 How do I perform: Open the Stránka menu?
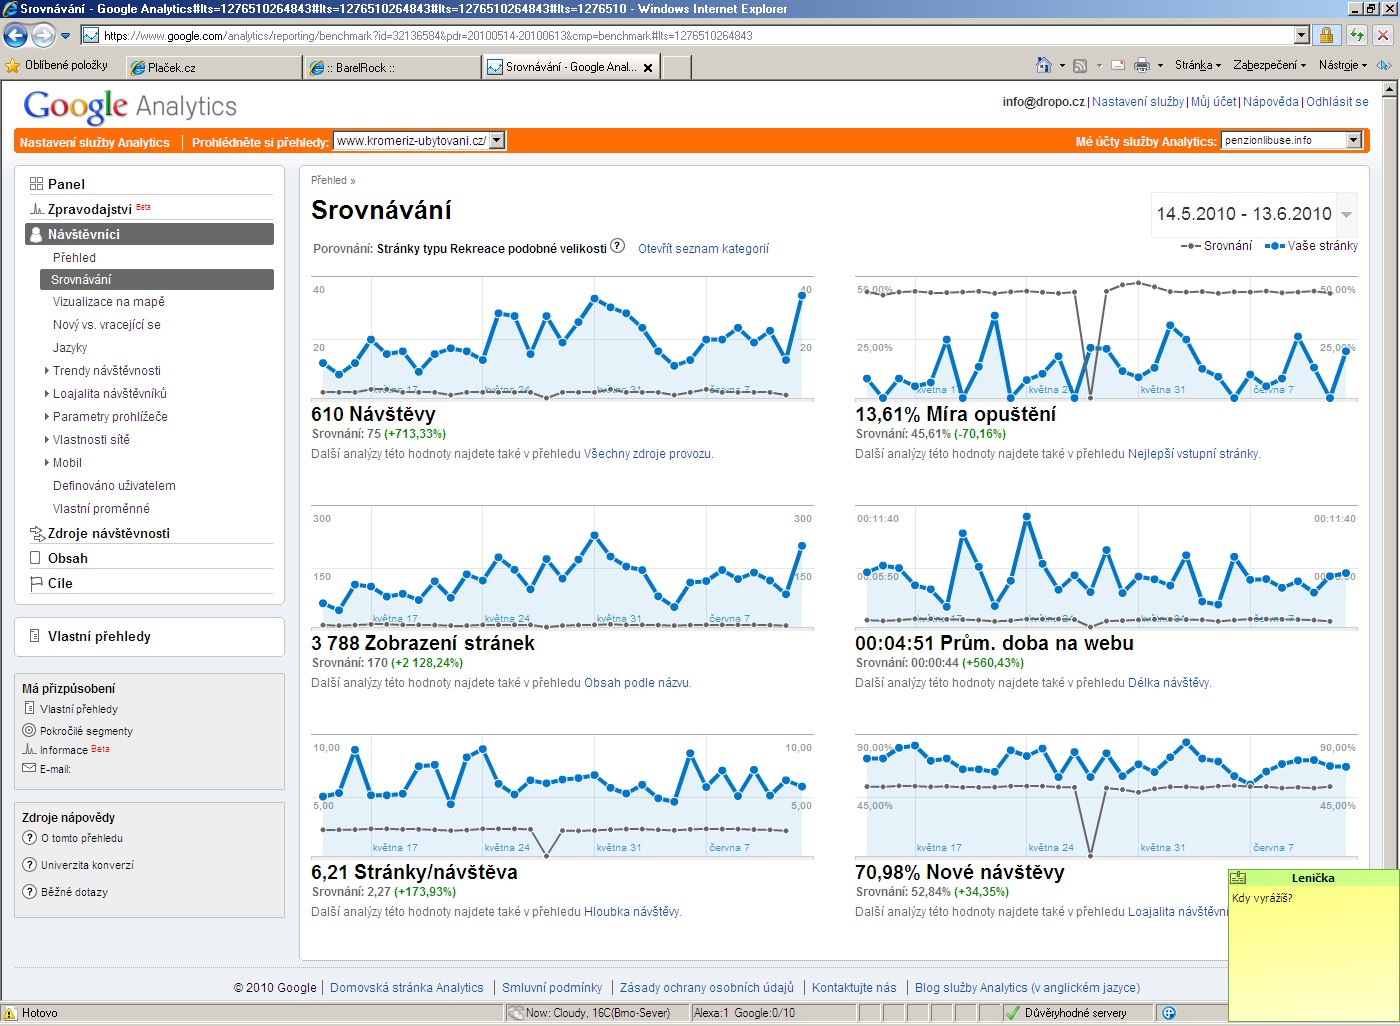[x=1198, y=65]
